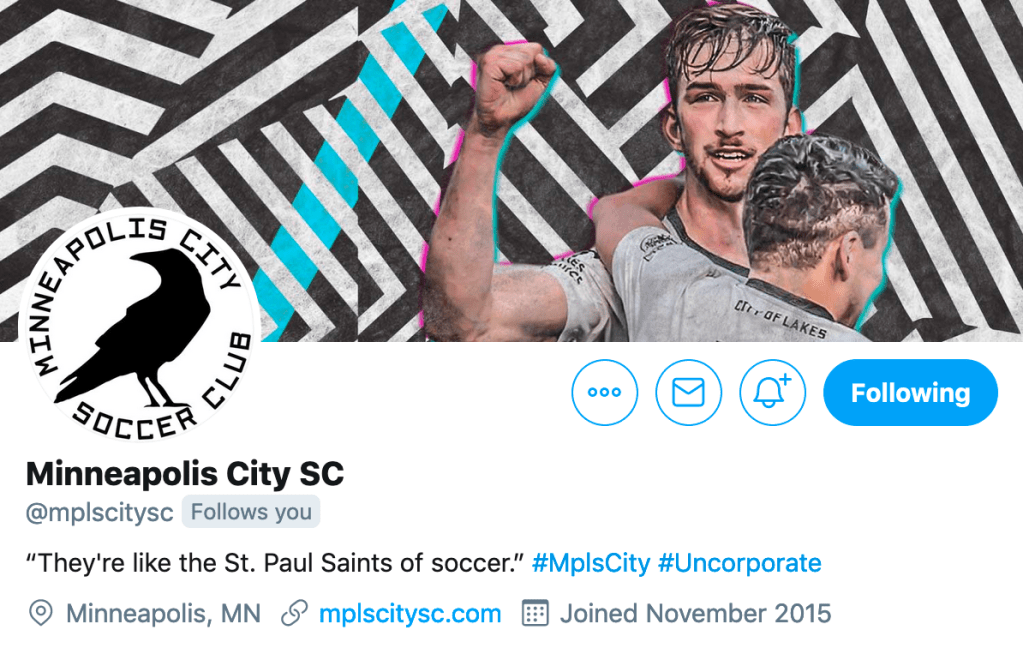Visit the mplscitysc.com website link
Screen dimensions: 1023x648
pyautogui.click(x=410, y=613)
